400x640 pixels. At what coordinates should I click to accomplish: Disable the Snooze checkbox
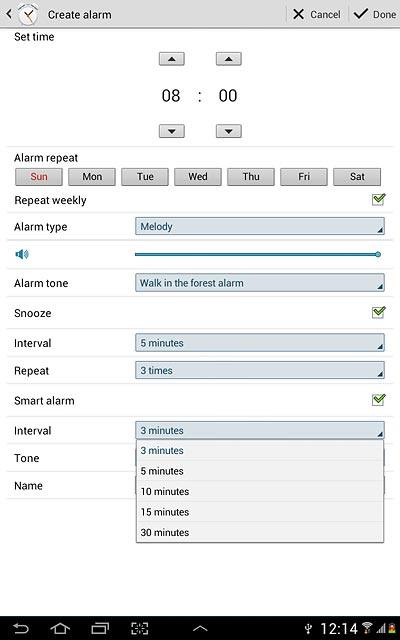coord(379,312)
